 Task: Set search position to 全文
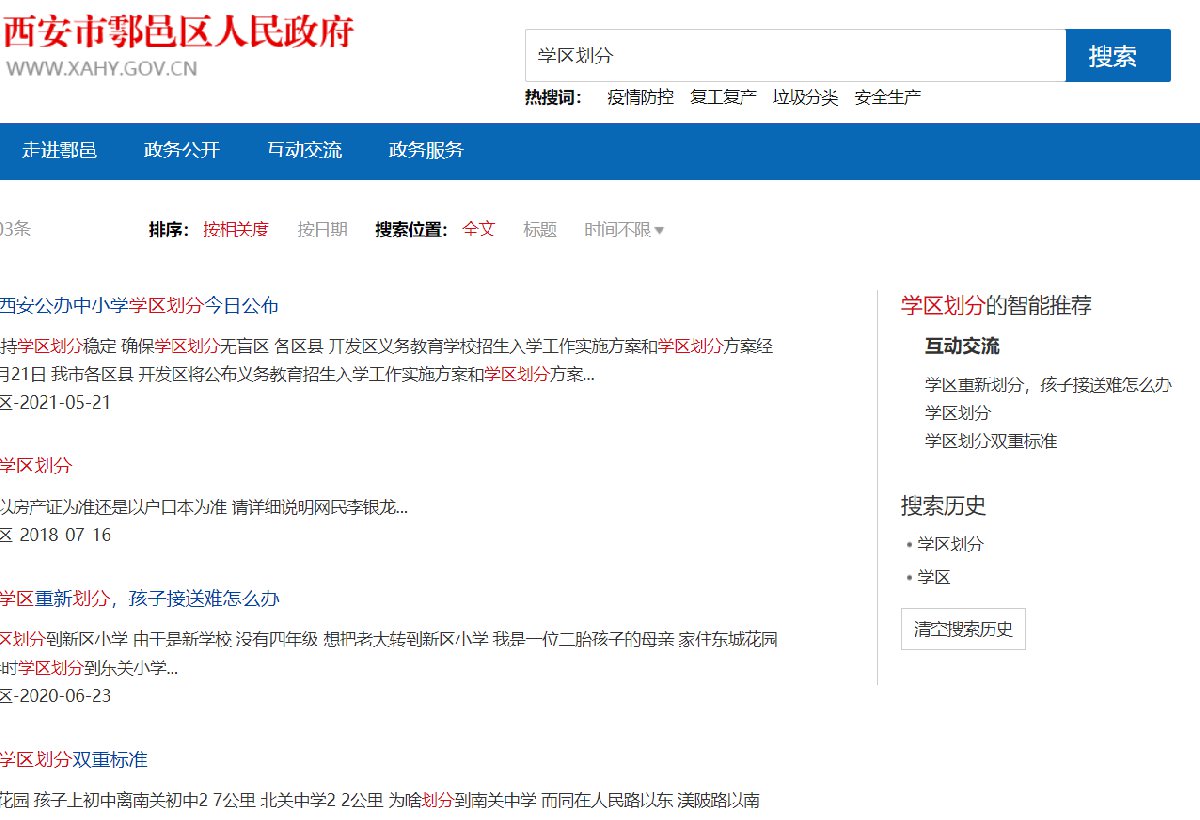pyautogui.click(x=478, y=229)
